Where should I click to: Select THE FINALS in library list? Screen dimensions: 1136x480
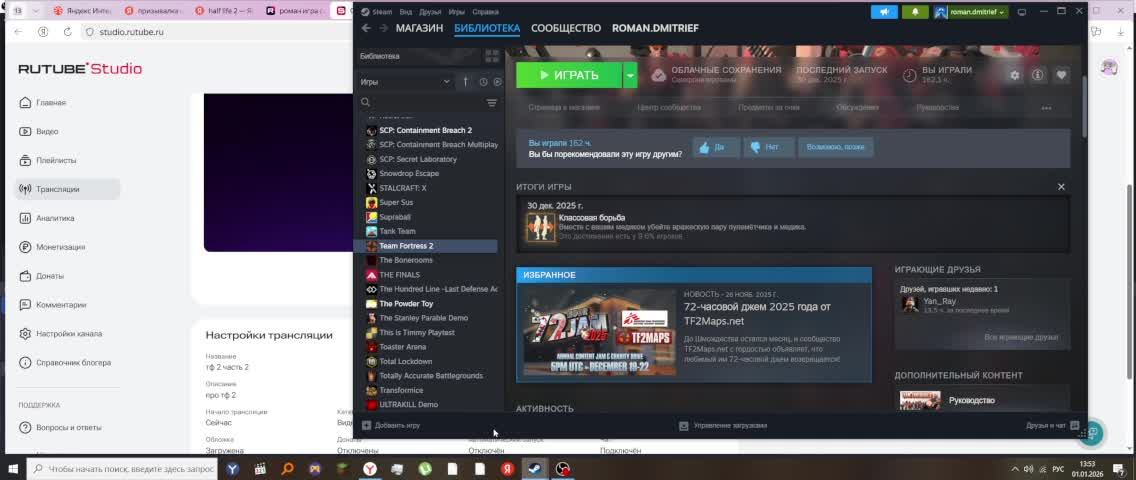pyautogui.click(x=399, y=275)
